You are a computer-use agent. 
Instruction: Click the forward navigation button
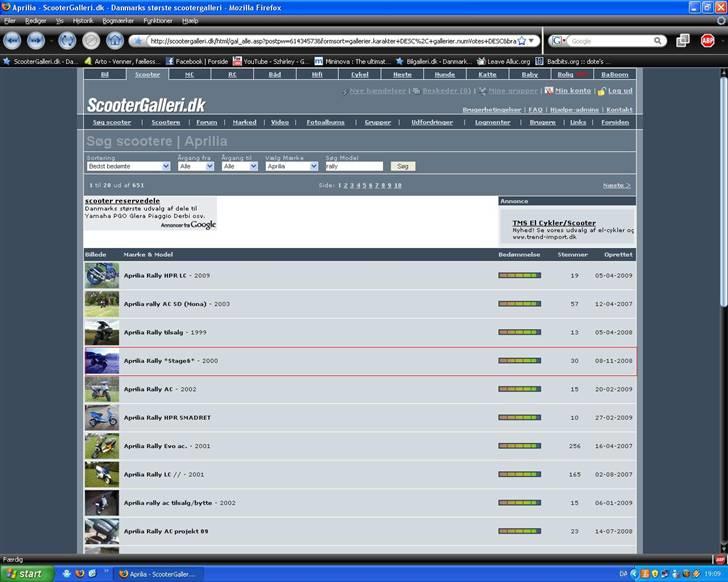click(x=36, y=40)
